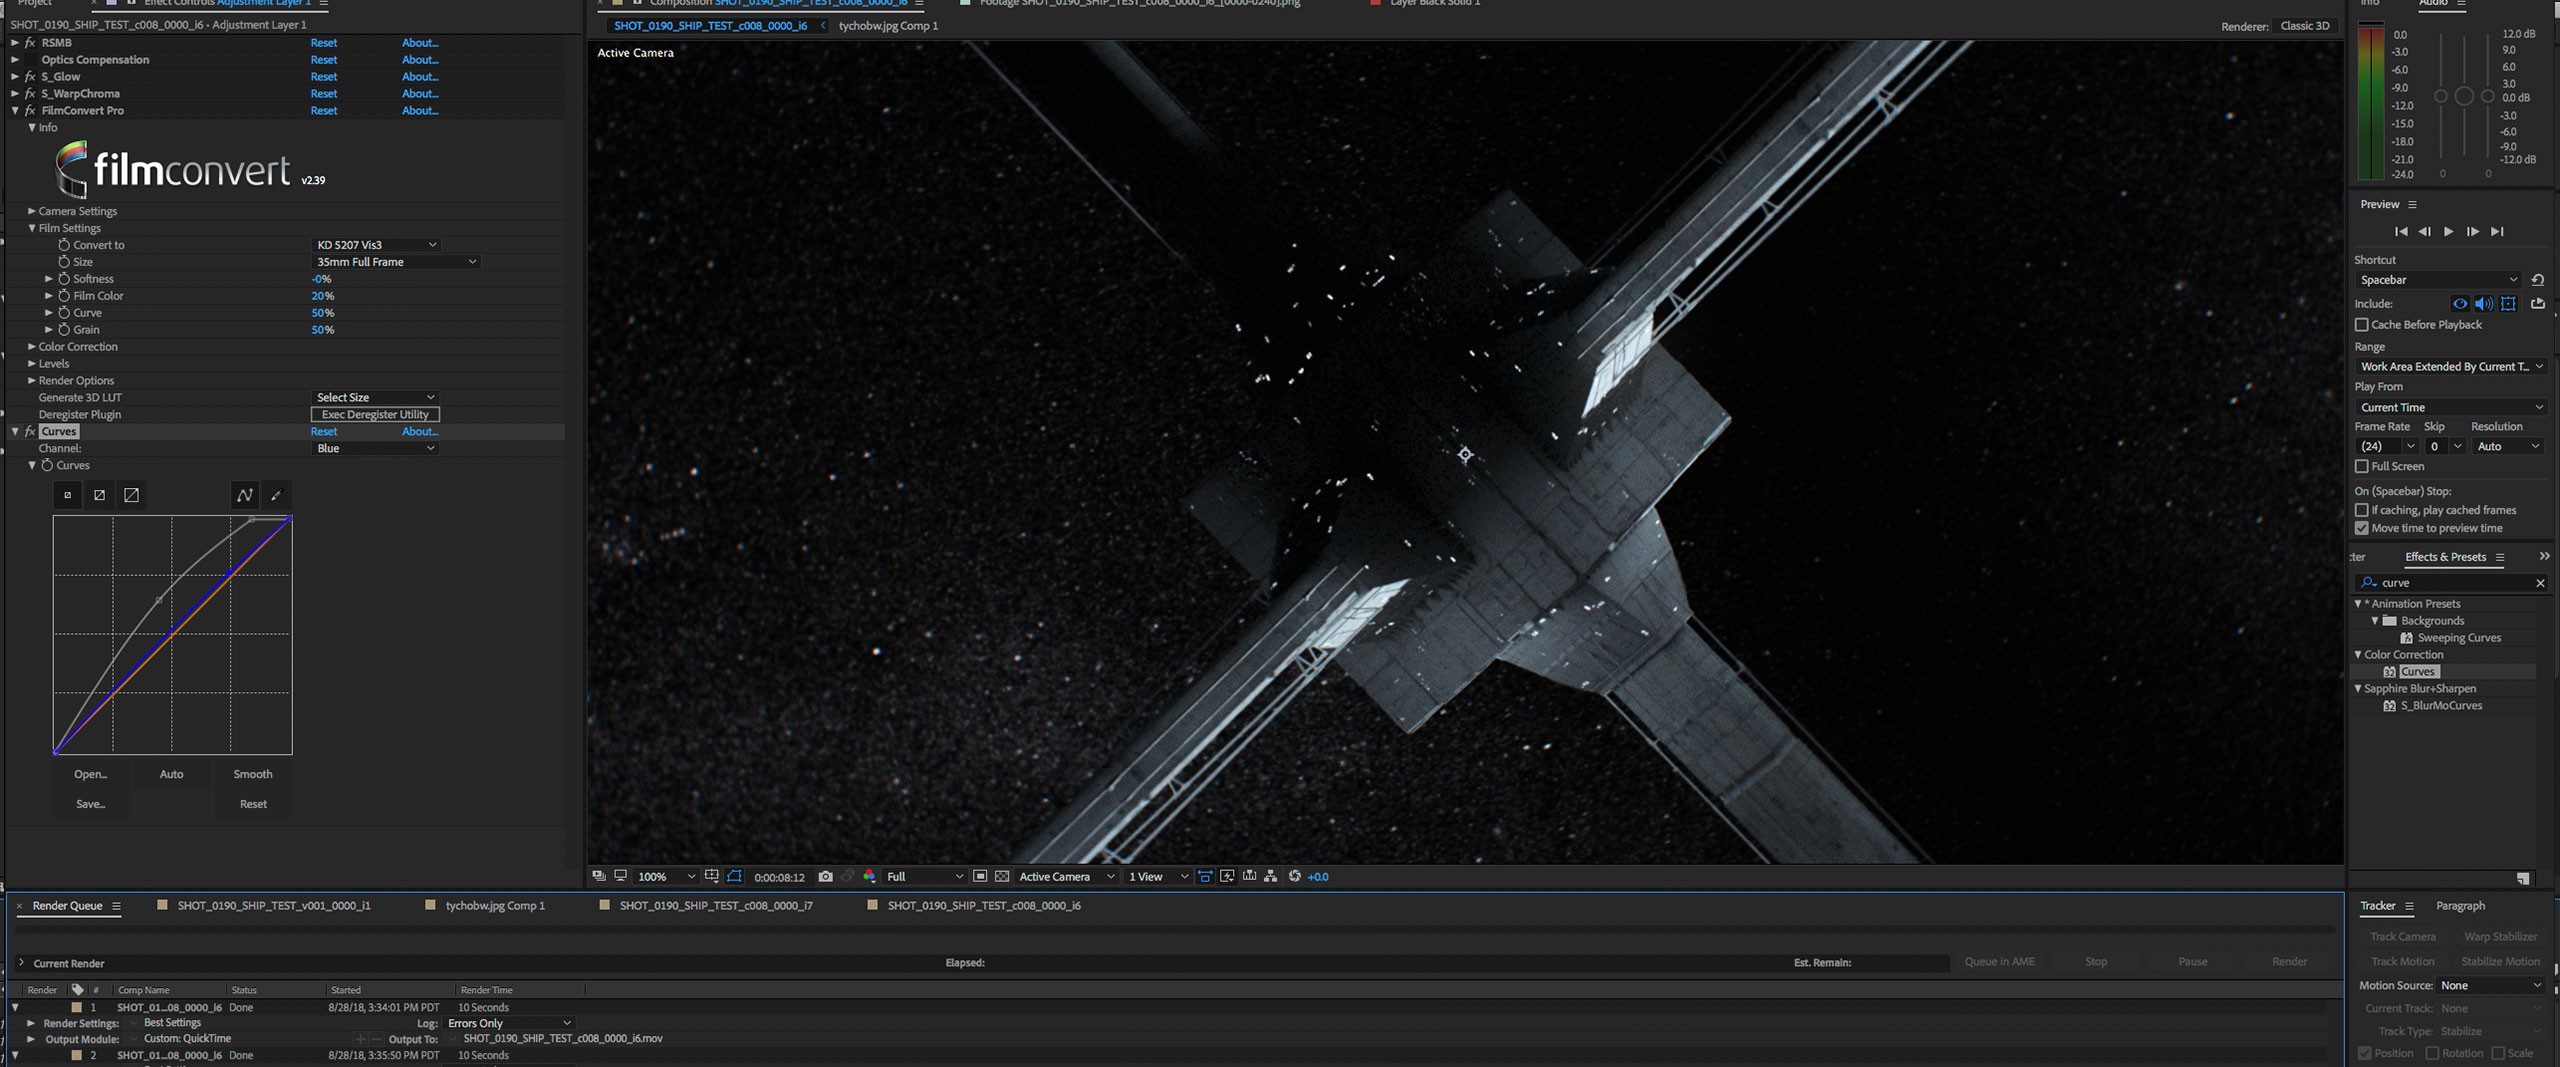Switch to the Render Queue tab
2560x1067 pixels.
click(x=67, y=906)
